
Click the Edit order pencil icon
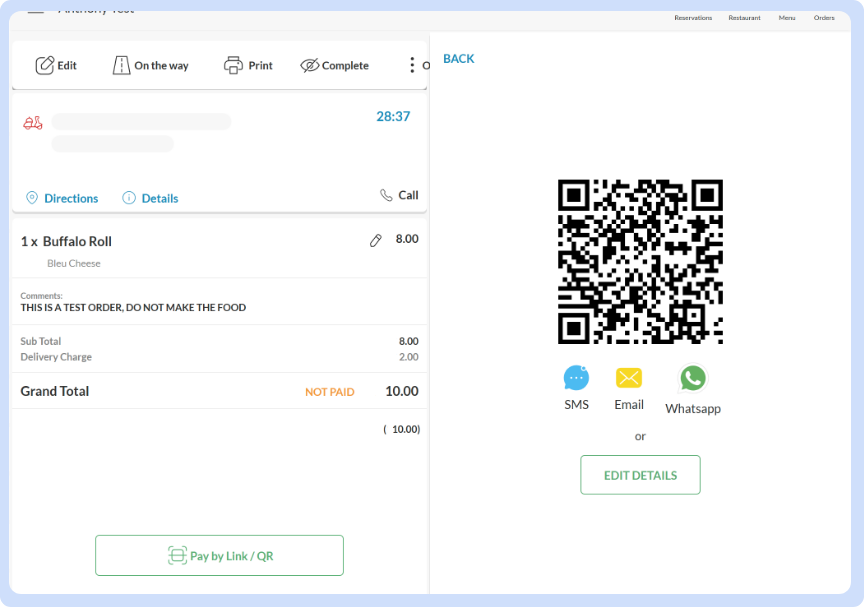click(x=45, y=66)
